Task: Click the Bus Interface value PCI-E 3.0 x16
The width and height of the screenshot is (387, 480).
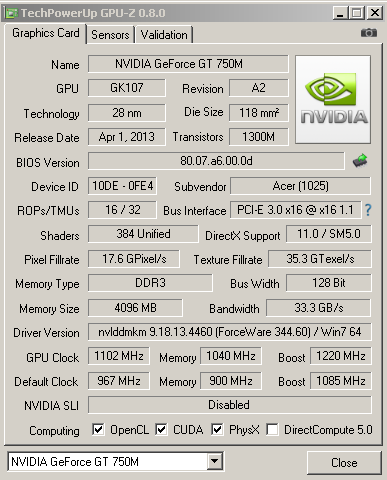Action: 295,210
